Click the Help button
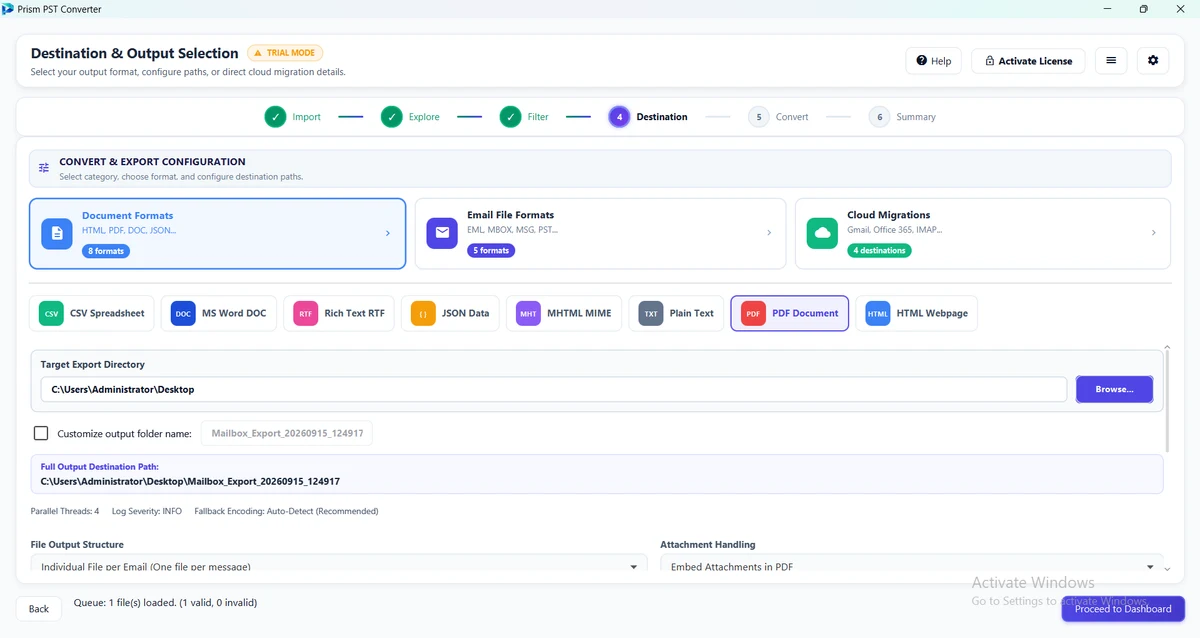Viewport: 1200px width, 638px height. click(x=933, y=61)
